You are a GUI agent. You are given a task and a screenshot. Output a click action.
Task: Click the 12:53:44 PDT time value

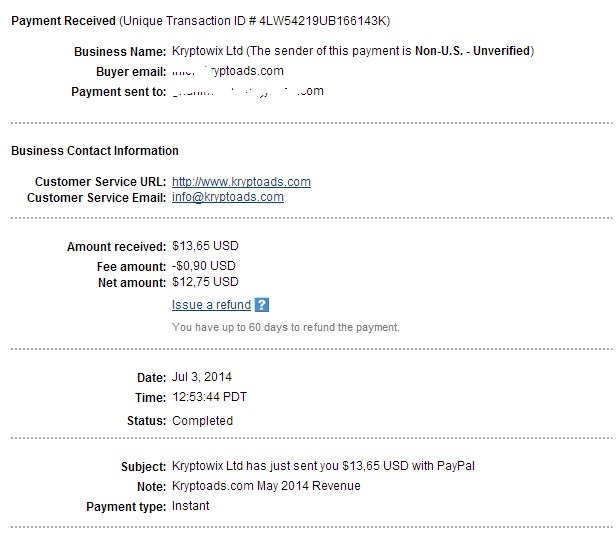pos(209,397)
